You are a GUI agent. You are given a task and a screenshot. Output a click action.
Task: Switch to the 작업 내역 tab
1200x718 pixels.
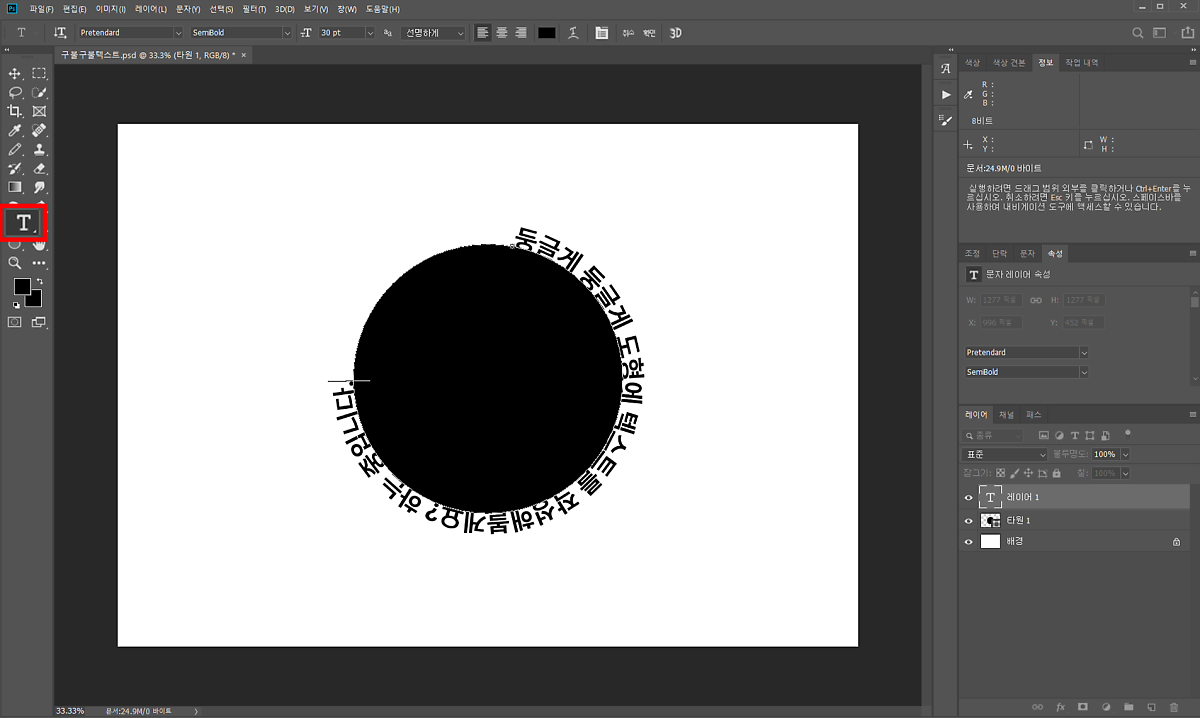[x=1081, y=62]
